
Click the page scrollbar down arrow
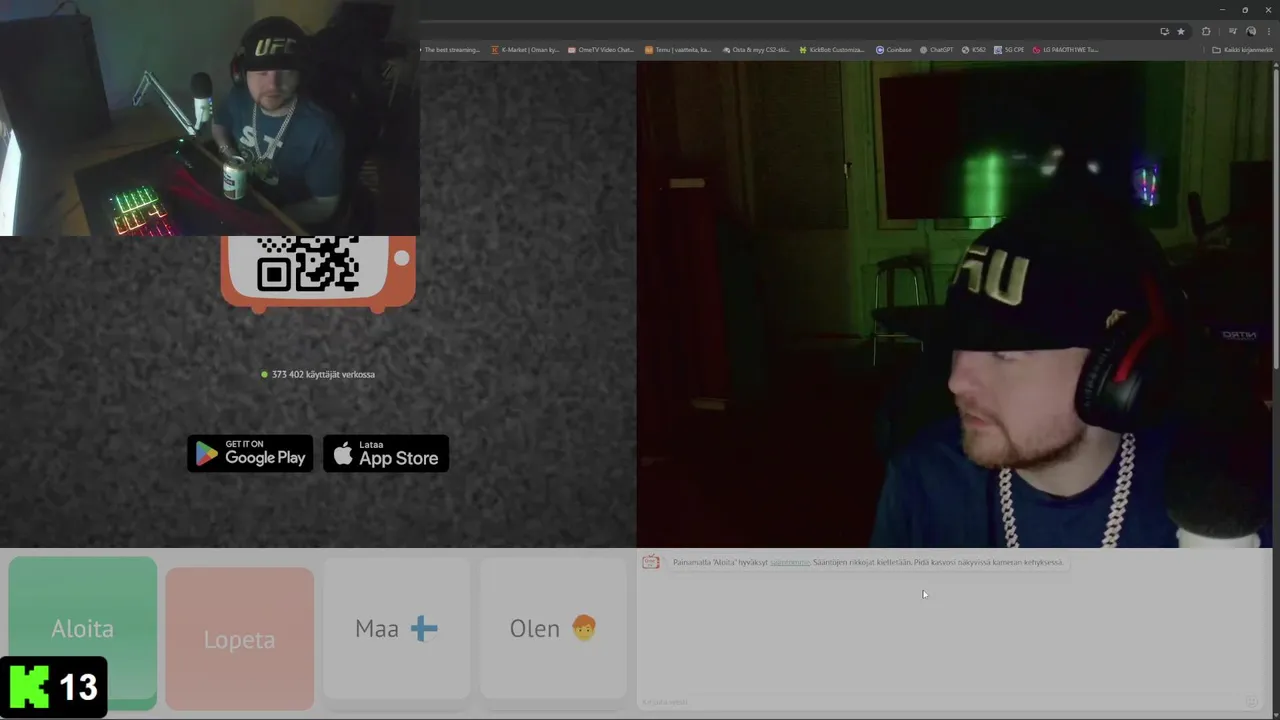point(1276,714)
